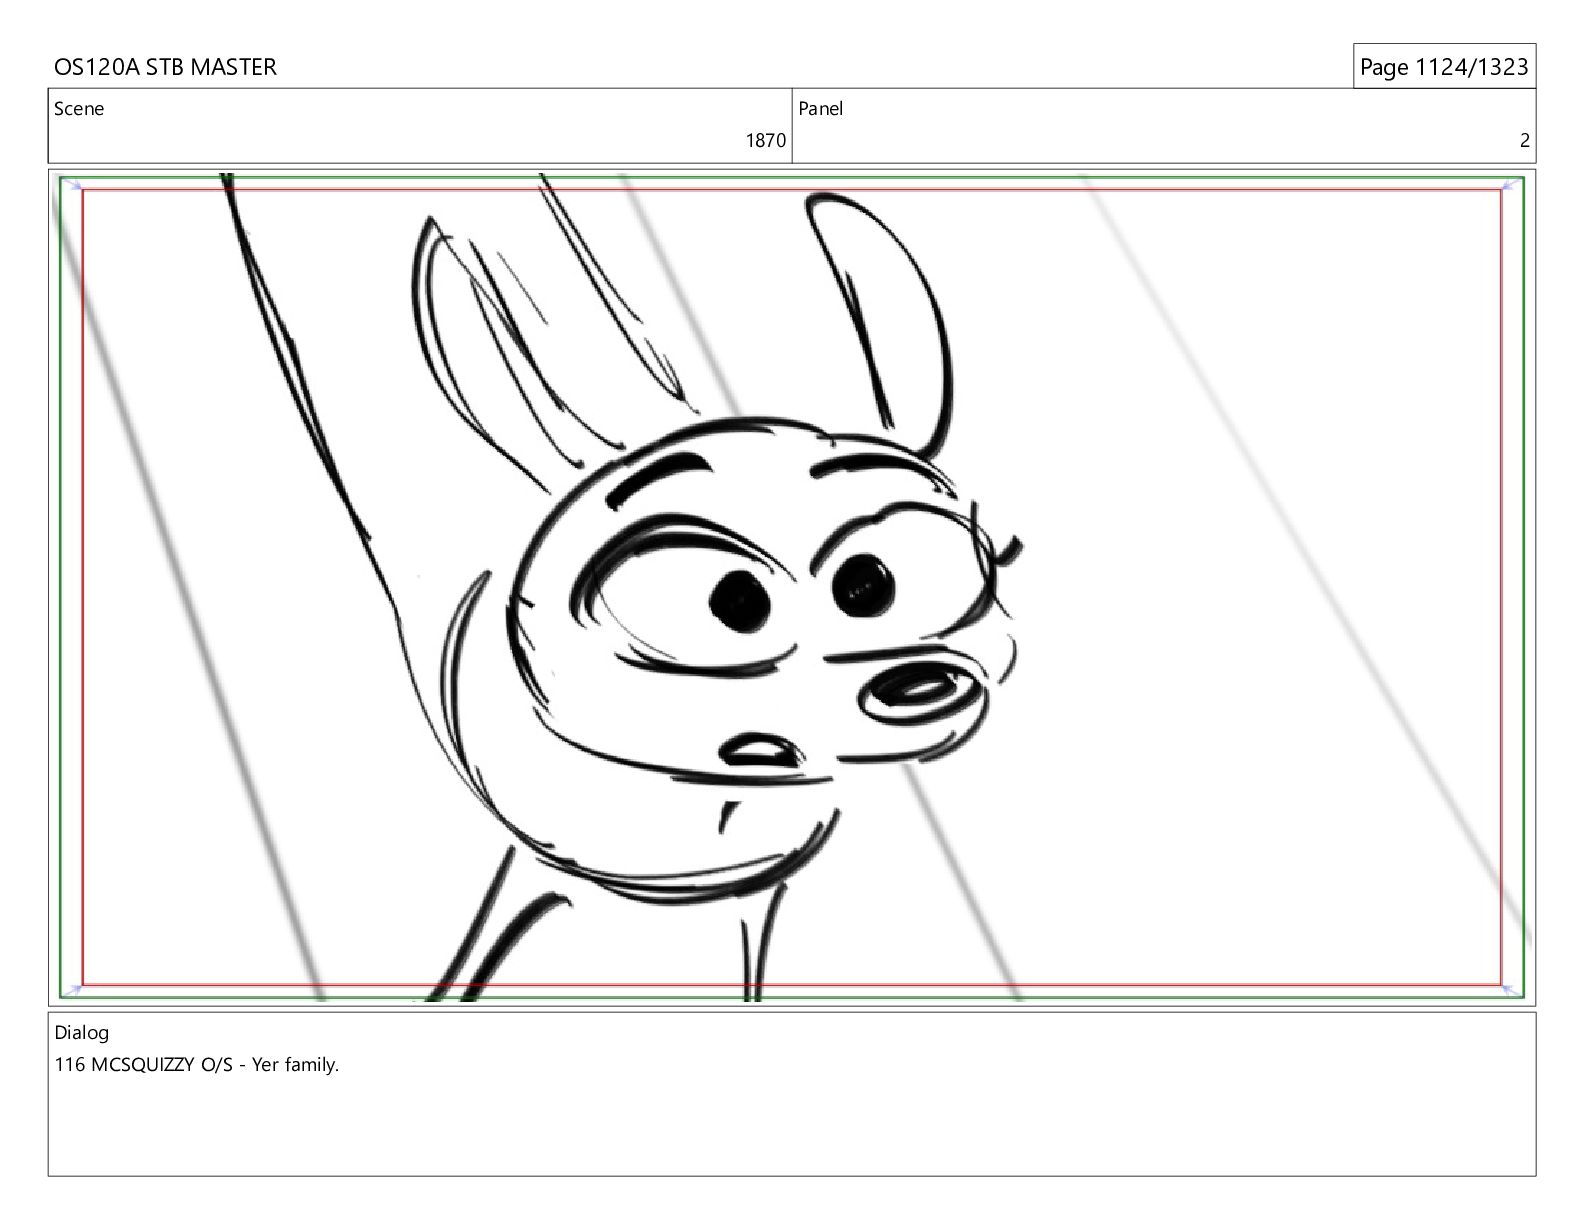The width and height of the screenshot is (1584, 1224).
Task: Click the 'Scene' field label
Action: [79, 109]
